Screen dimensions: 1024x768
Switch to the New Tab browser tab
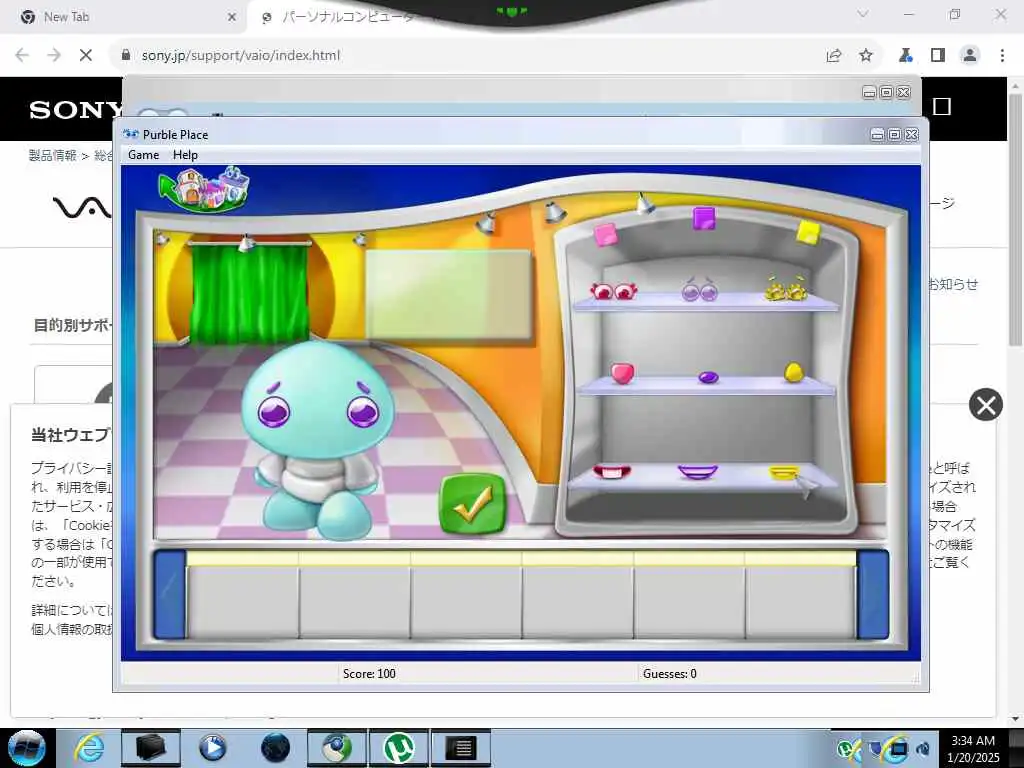[x=124, y=17]
